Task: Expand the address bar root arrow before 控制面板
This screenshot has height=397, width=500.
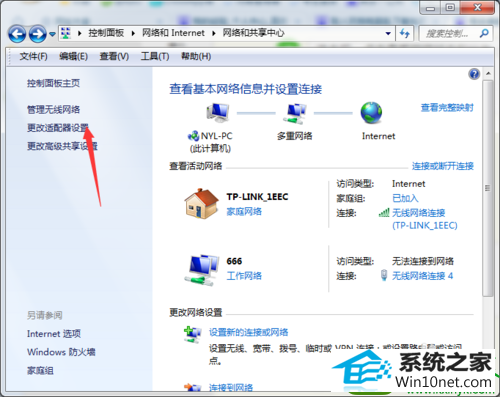Action: click(80, 33)
